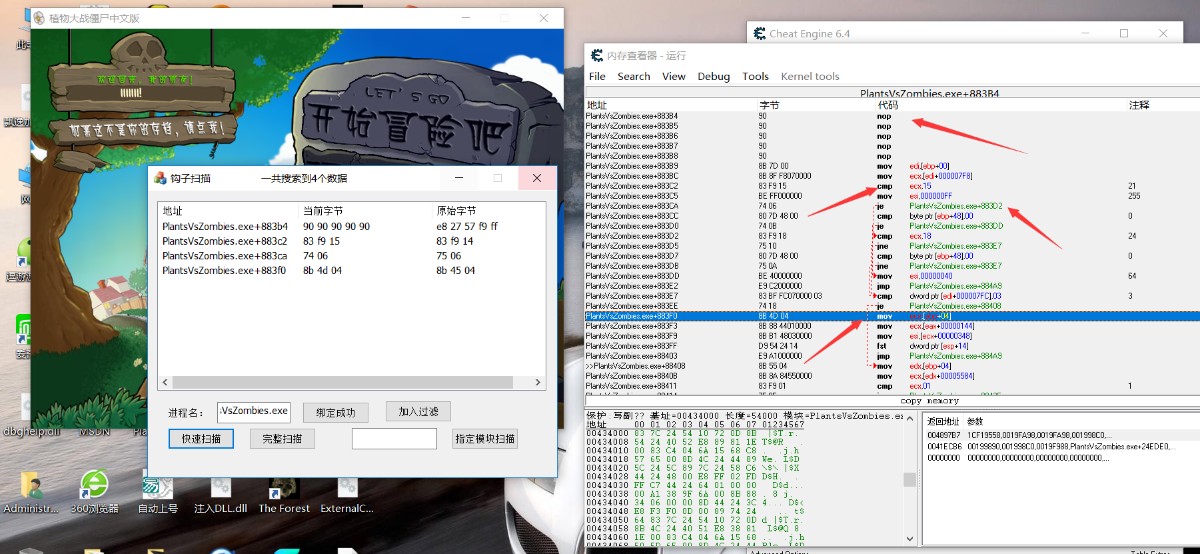Click original bytes e8 27 57 f9 ff
The image size is (1200, 554).
(466, 226)
